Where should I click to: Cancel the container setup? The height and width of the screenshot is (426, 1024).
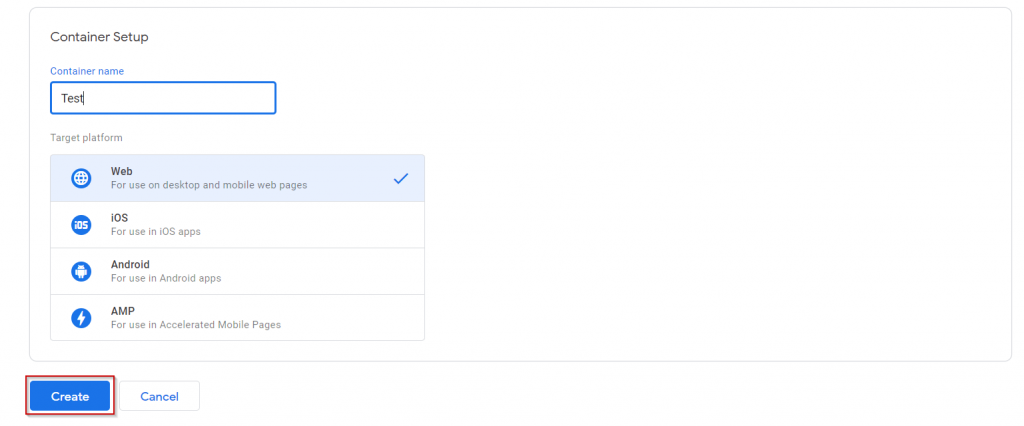point(159,396)
